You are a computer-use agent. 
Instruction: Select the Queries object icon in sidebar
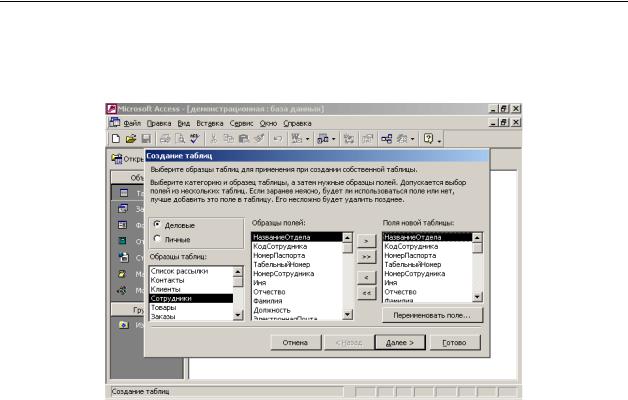(123, 208)
